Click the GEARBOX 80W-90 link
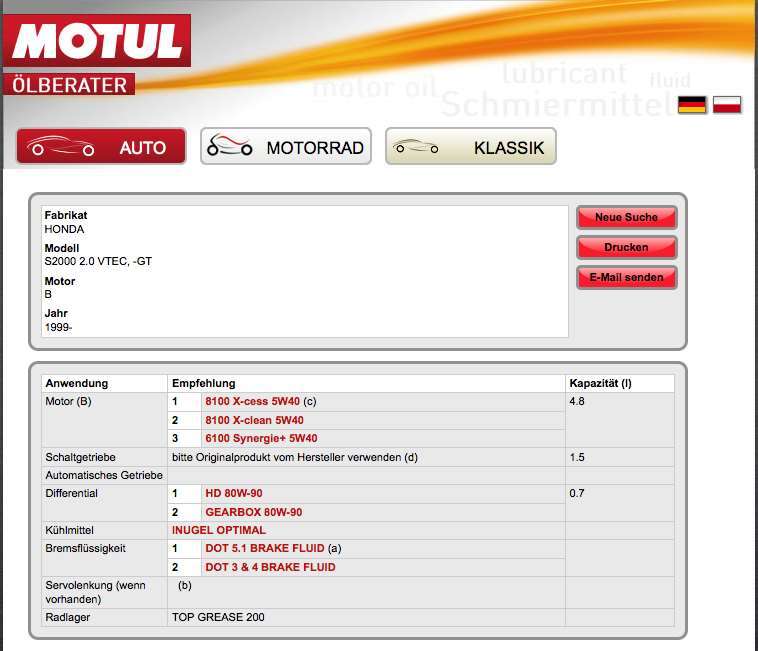This screenshot has height=651, width=758. [253, 512]
